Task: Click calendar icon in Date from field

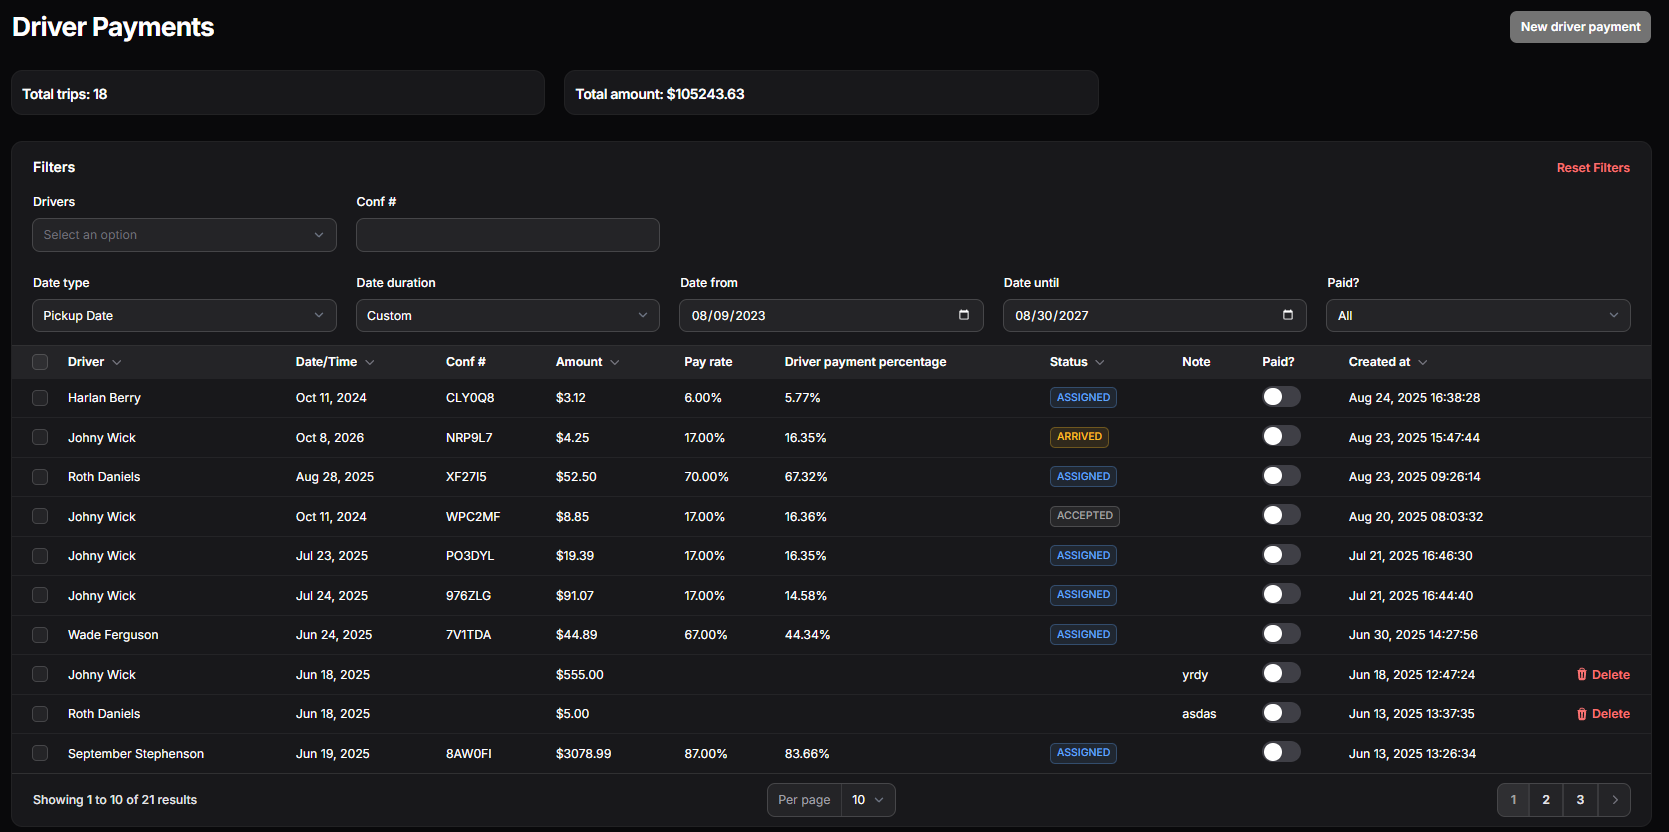Action: click(964, 315)
